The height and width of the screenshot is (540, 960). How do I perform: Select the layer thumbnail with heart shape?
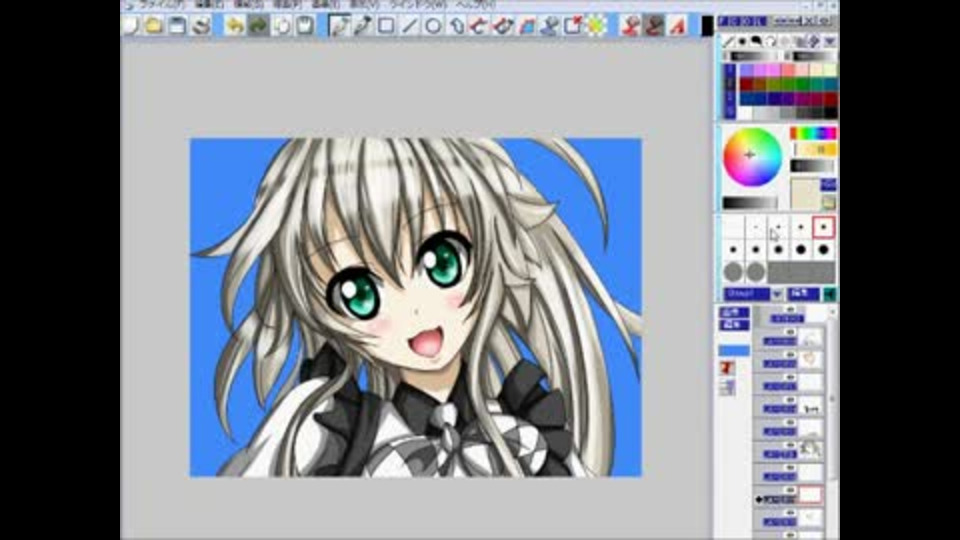811,359
